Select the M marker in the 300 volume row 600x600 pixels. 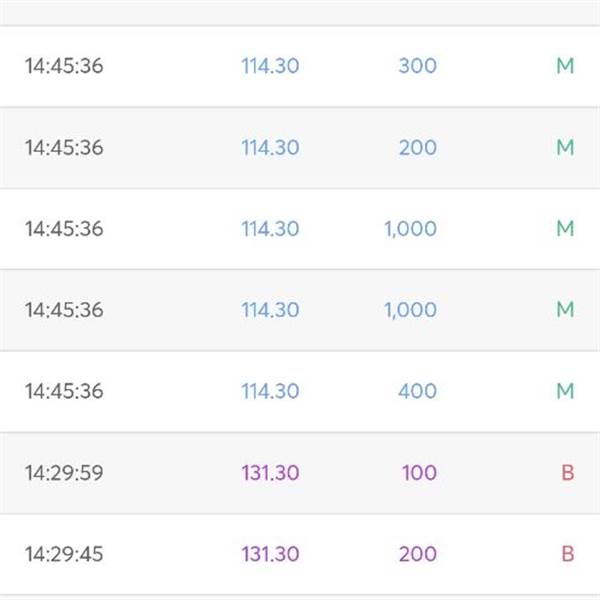(565, 66)
